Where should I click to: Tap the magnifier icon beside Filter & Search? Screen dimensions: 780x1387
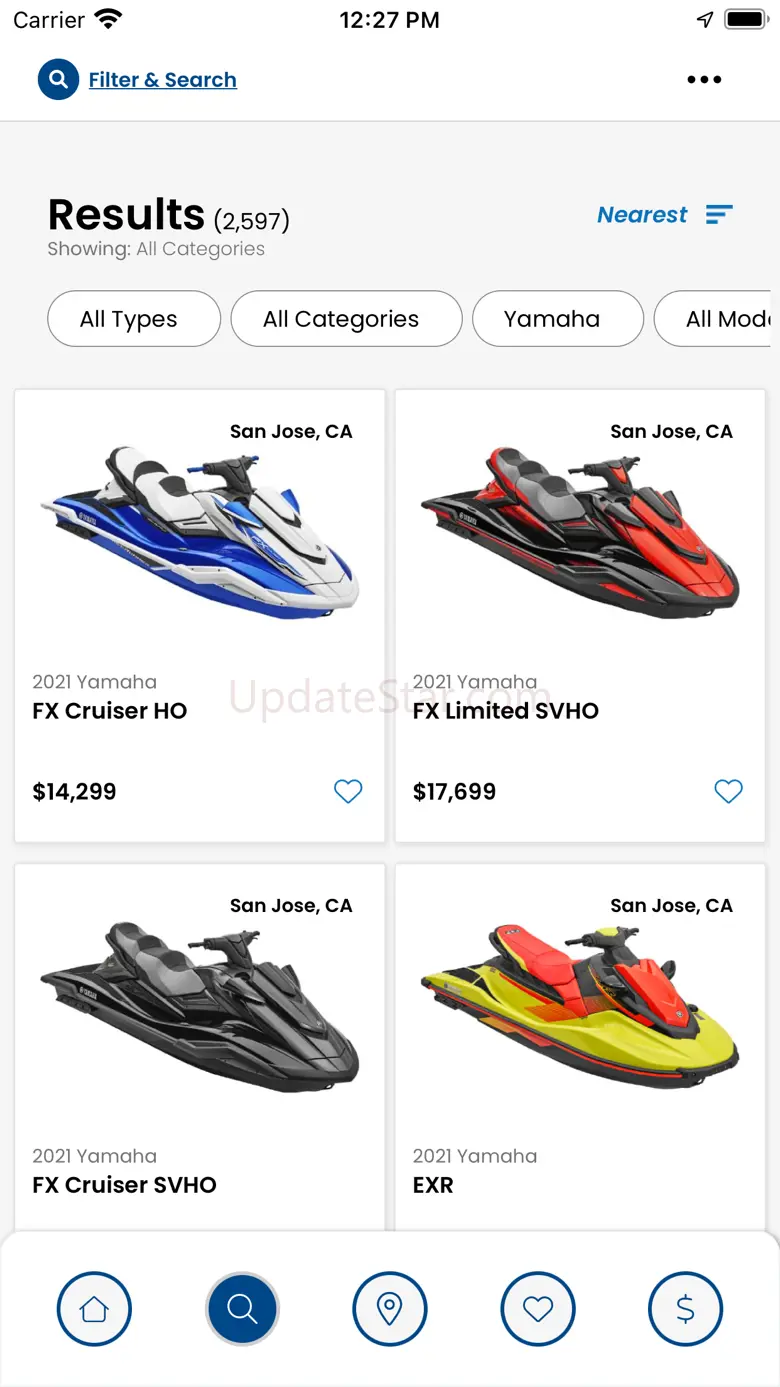58,79
